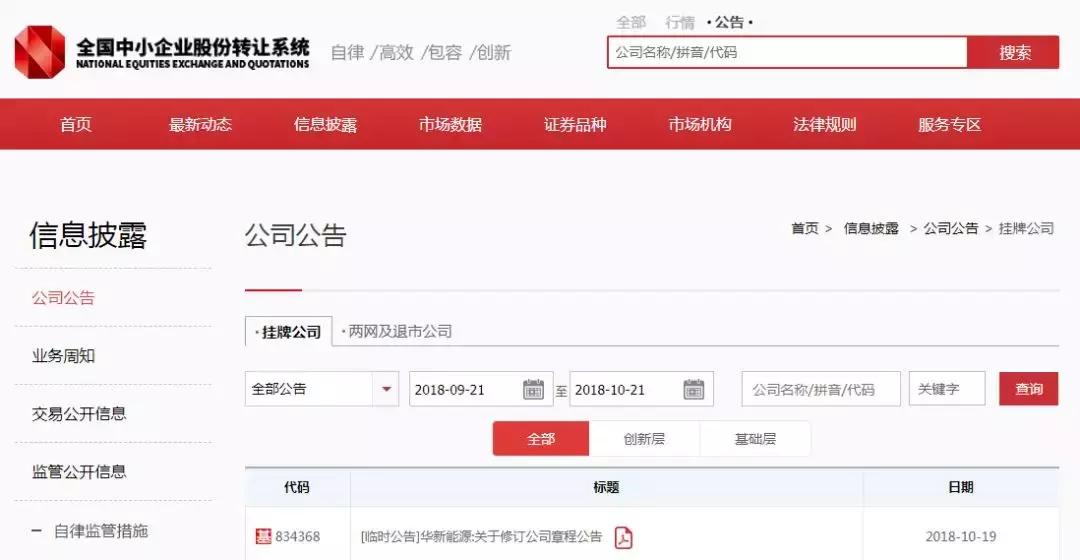Image resolution: width=1080 pixels, height=560 pixels.
Task: Switch to the 两网及退市公司 tab
Action: coord(397,332)
